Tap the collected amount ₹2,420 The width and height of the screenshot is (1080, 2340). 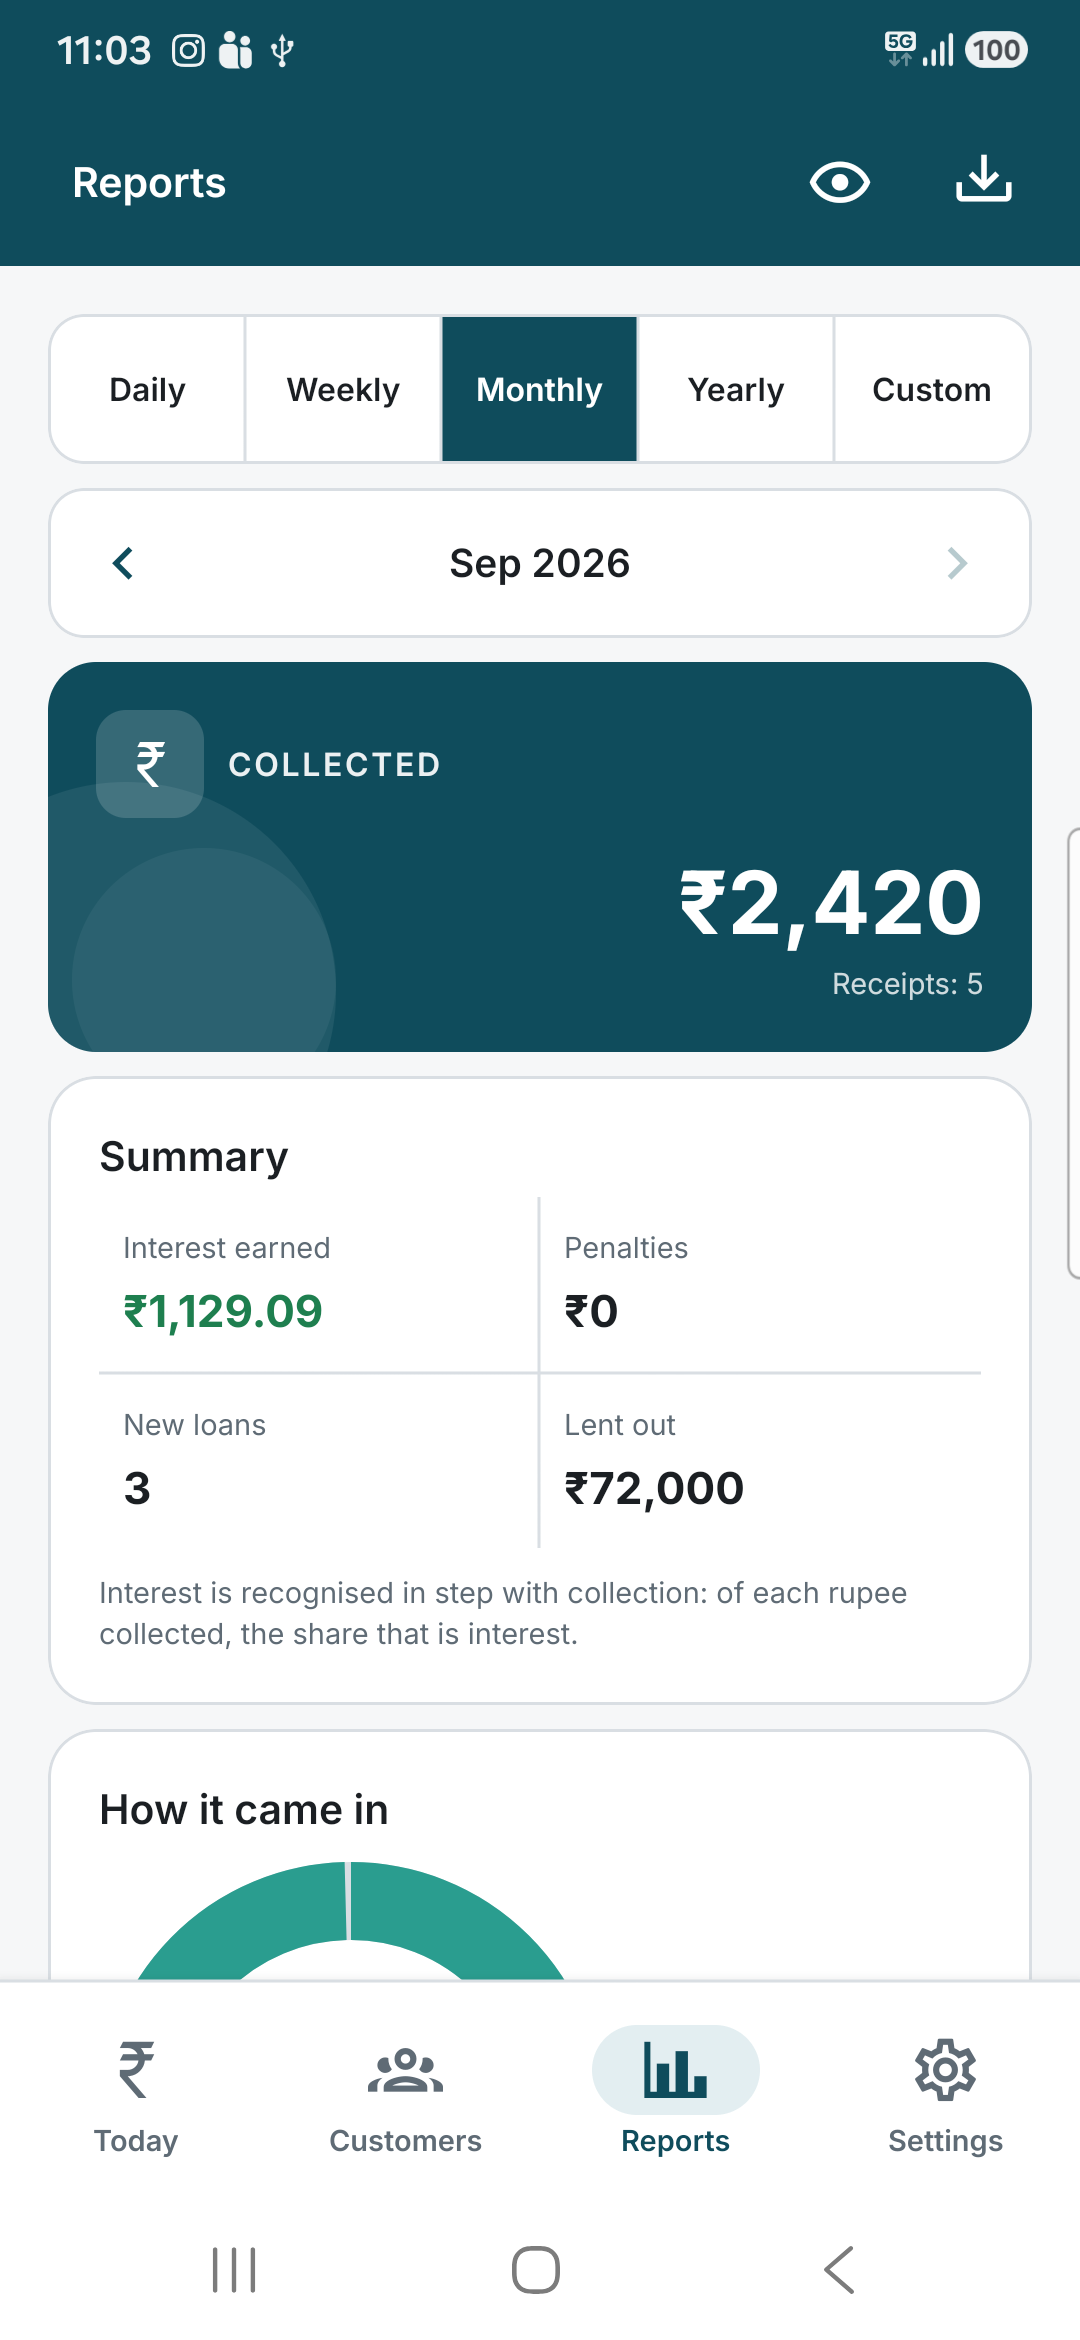pos(831,904)
